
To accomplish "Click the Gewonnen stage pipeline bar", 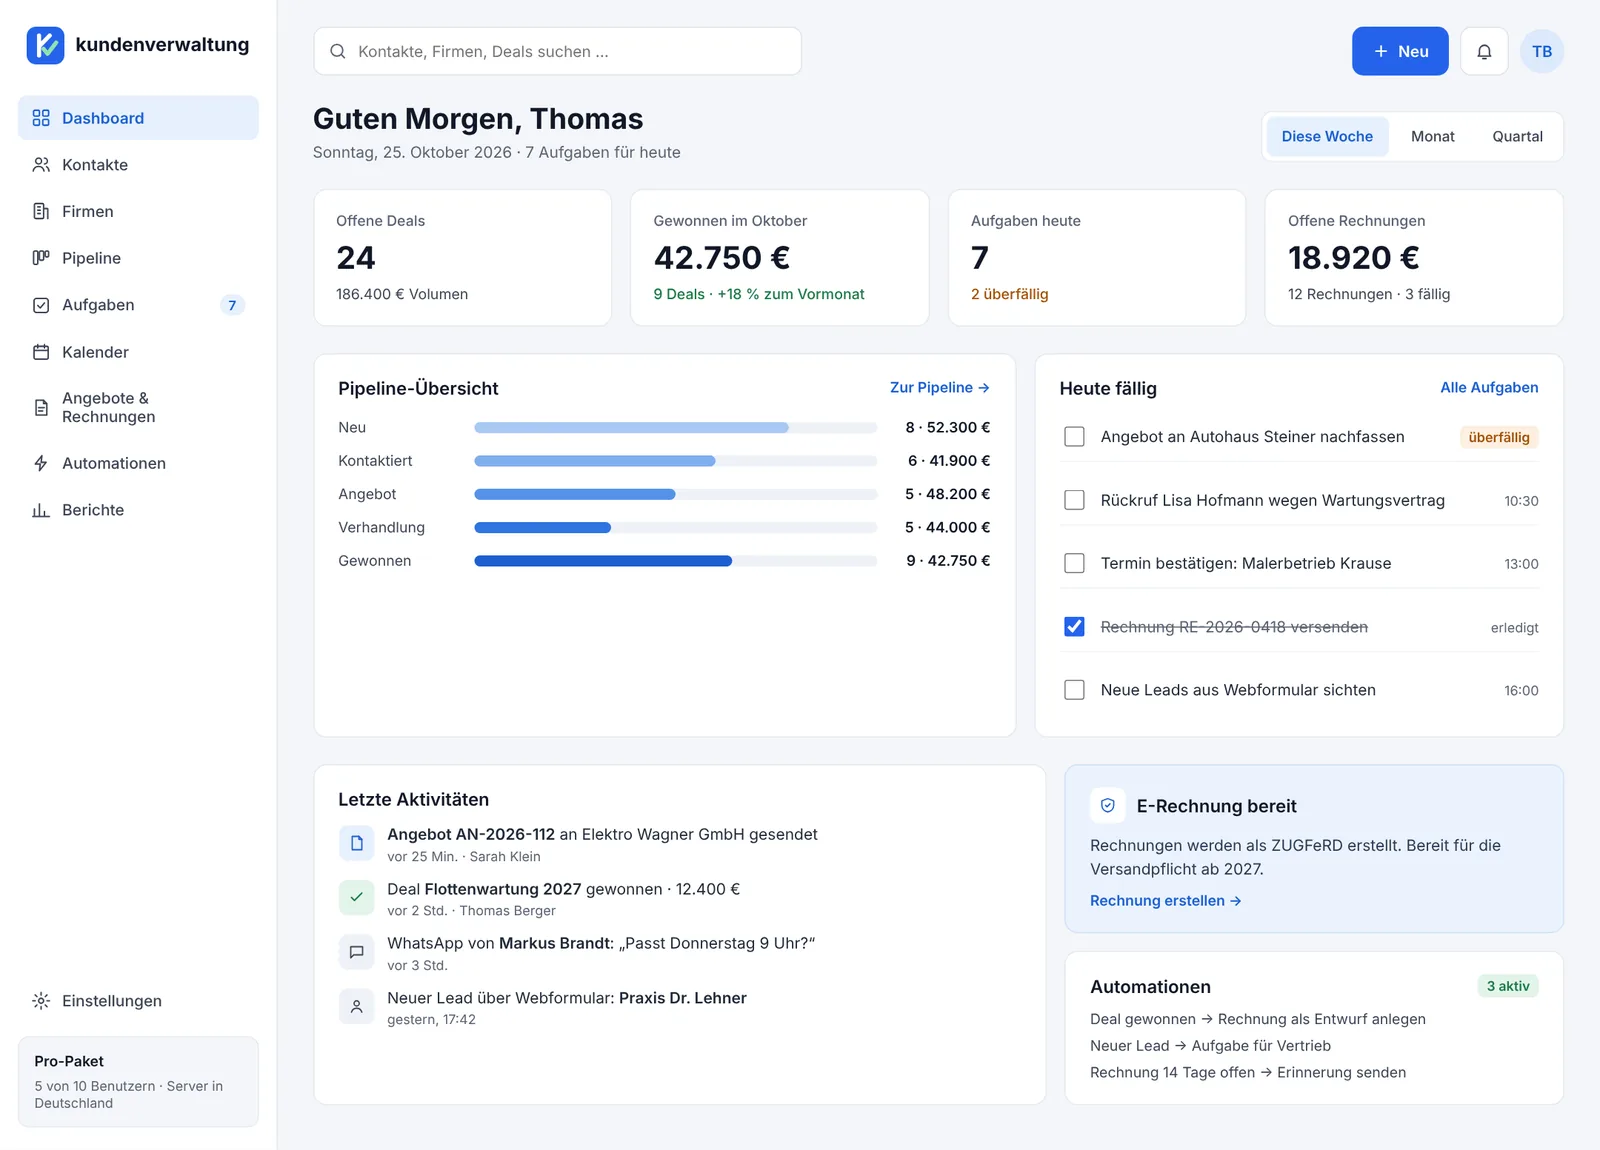I will click(x=675, y=561).
